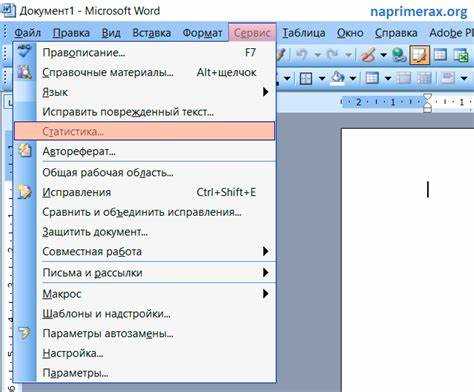This screenshot has height=392, width=474.
Task: Open the Вид menu
Action: (111, 33)
